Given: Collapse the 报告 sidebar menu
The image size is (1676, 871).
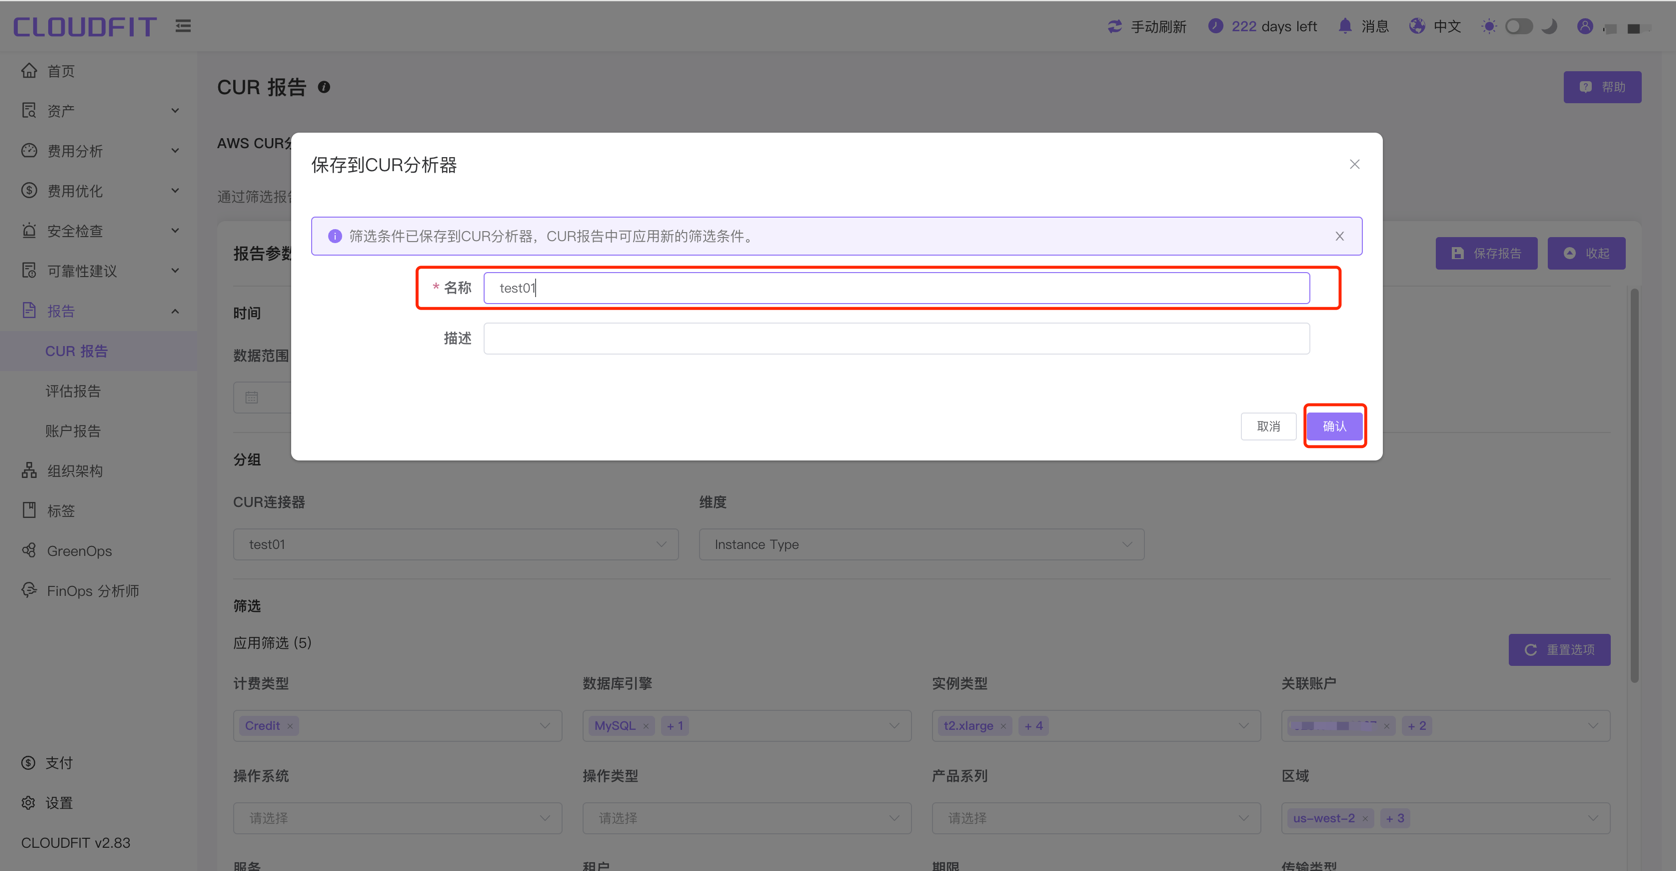Looking at the screenshot, I should click(x=98, y=311).
